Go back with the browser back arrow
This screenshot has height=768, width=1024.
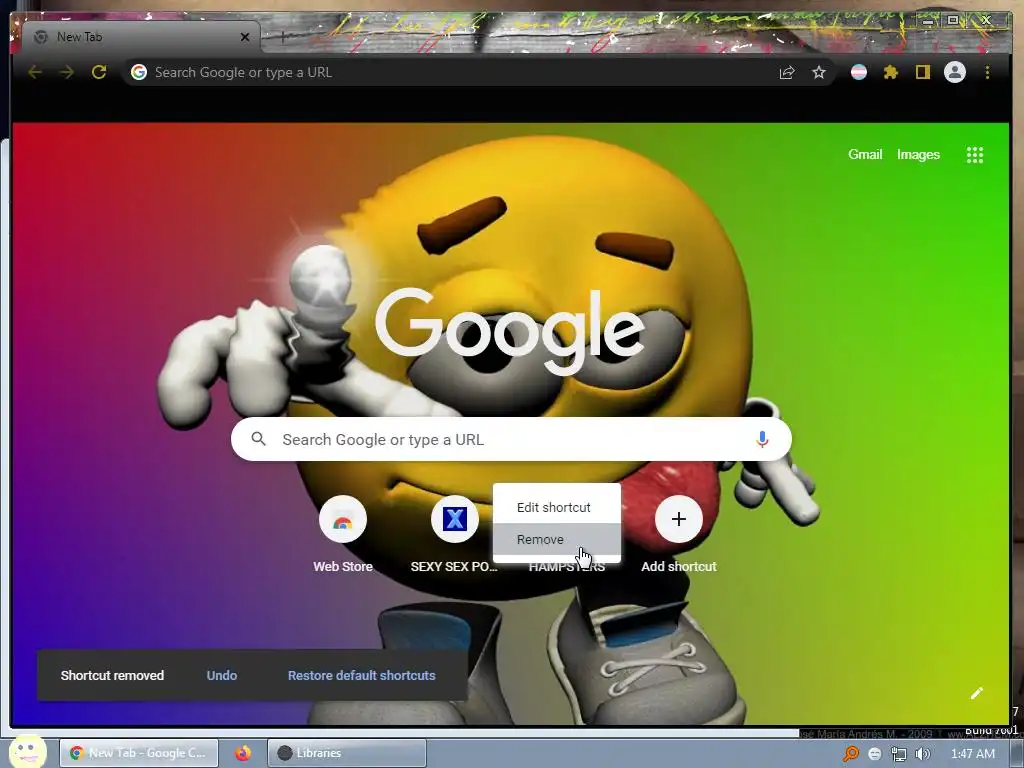pyautogui.click(x=35, y=72)
